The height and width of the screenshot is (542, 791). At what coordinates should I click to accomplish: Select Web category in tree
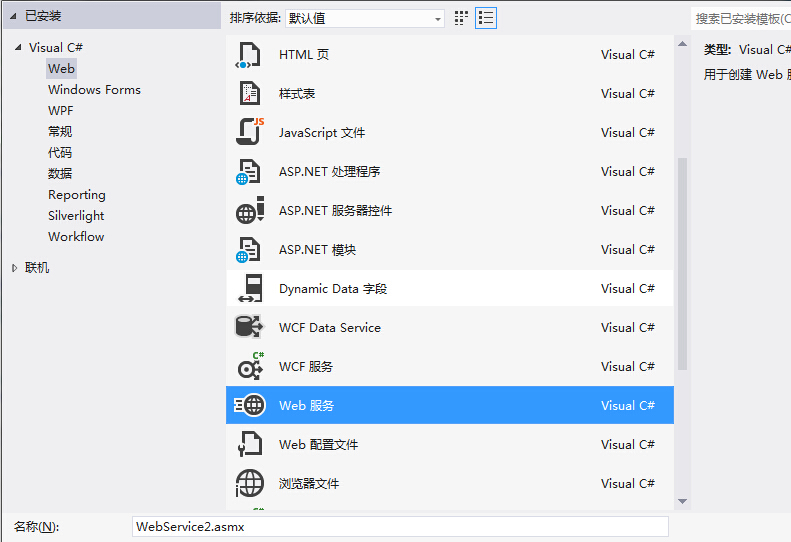pos(62,69)
